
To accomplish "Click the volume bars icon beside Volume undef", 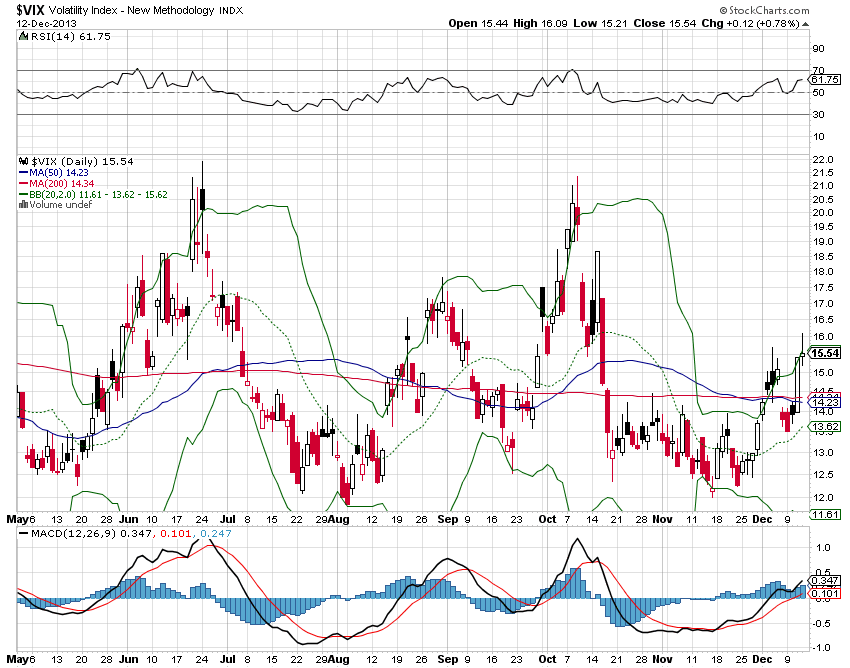I will point(23,204).
